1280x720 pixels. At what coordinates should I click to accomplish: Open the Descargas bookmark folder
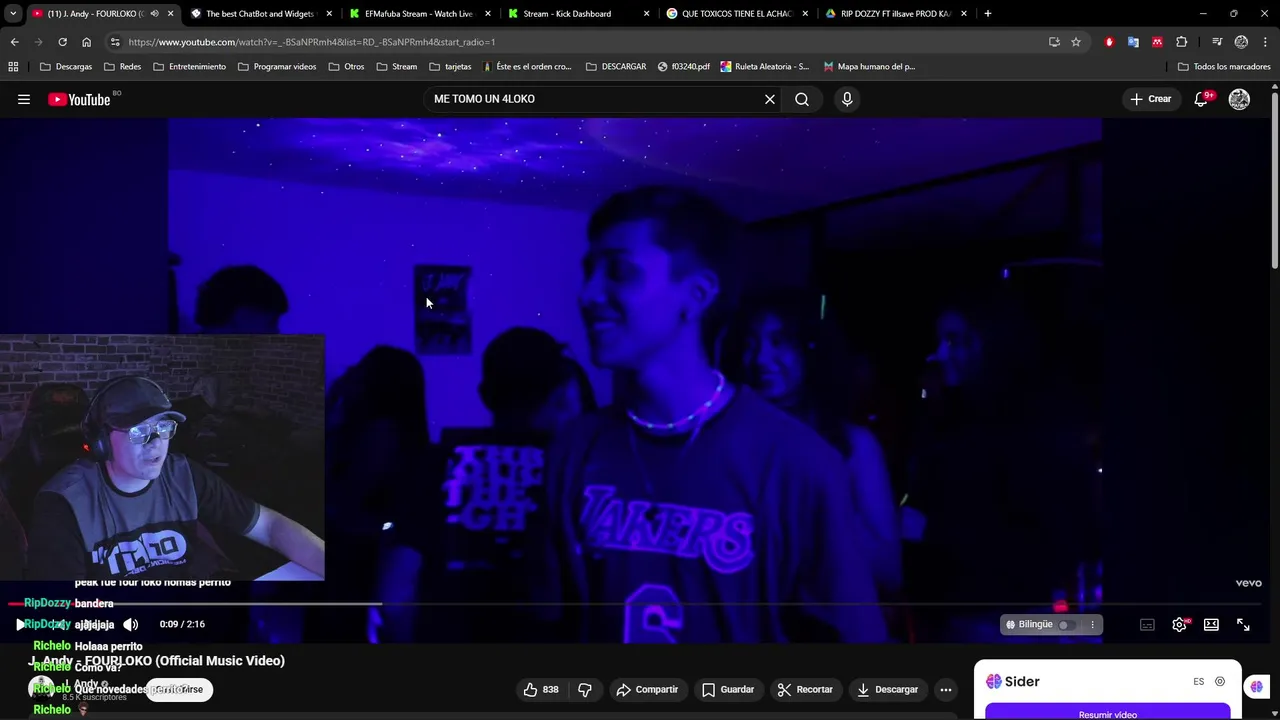click(66, 67)
